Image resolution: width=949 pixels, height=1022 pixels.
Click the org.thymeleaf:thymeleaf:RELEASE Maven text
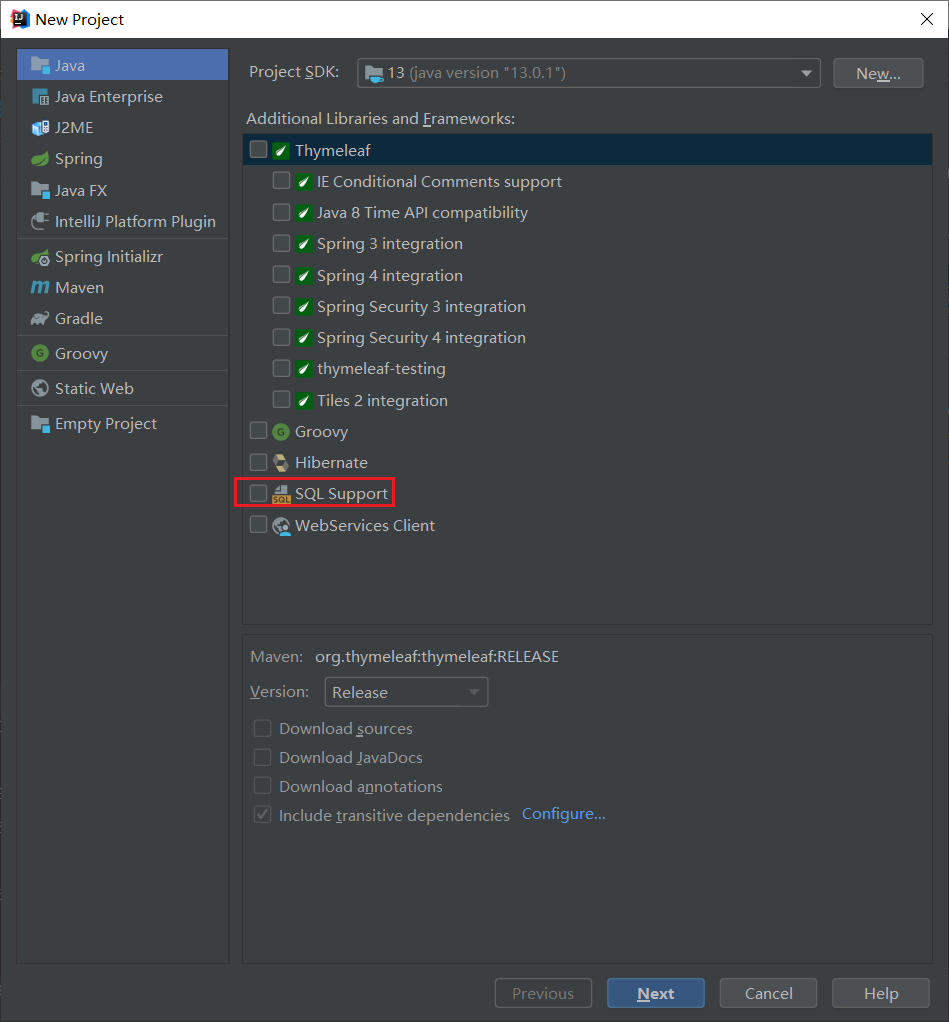point(437,657)
